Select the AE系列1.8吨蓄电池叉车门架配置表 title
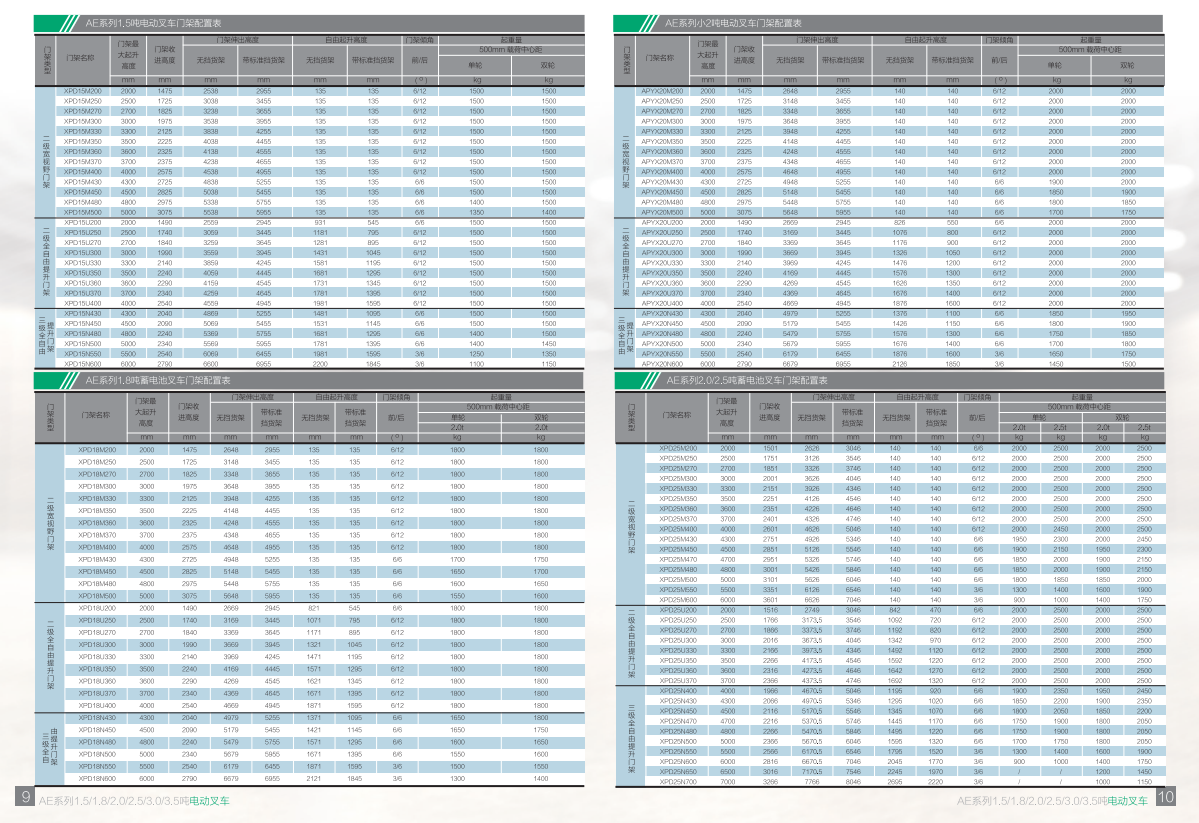1199x823 pixels. coord(157,381)
